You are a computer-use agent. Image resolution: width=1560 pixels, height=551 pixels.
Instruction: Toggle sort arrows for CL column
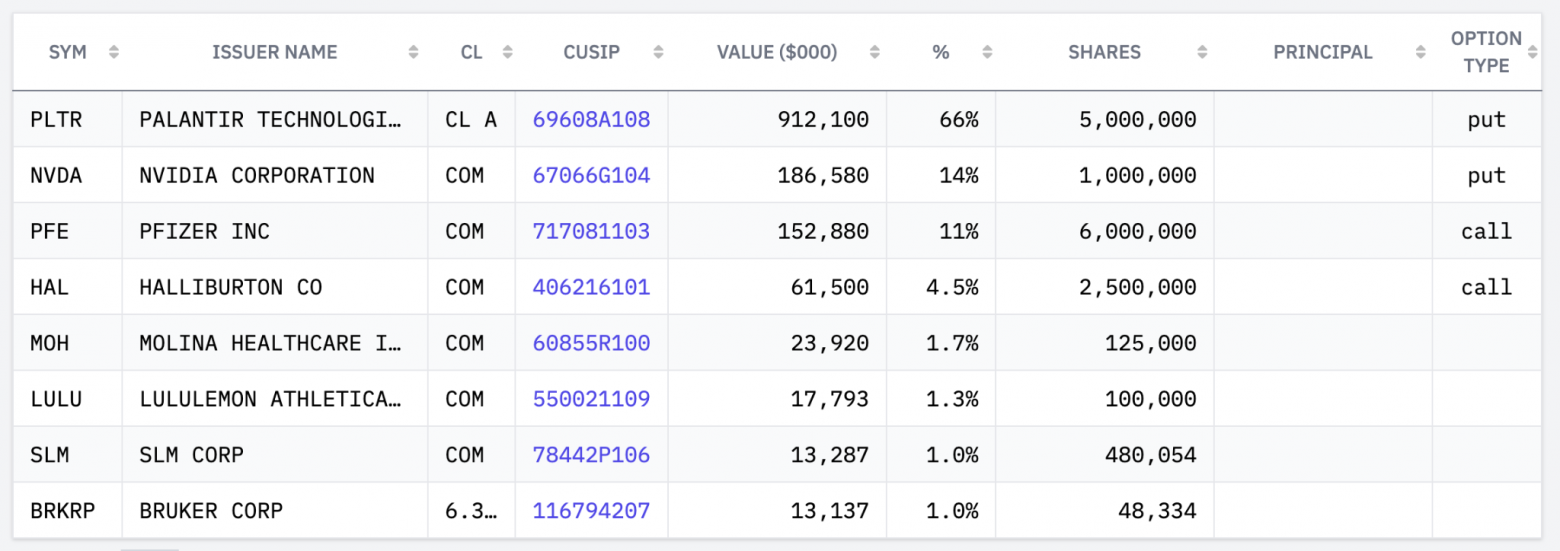tap(507, 52)
